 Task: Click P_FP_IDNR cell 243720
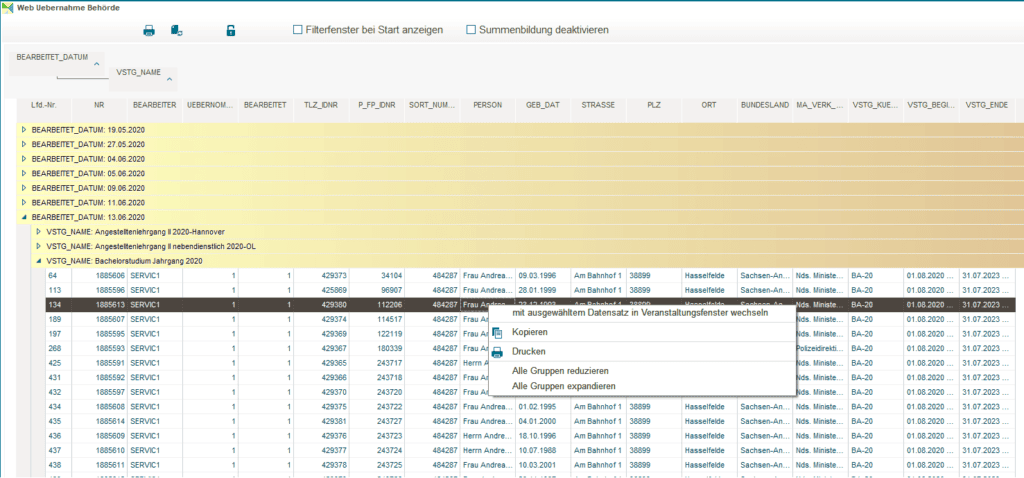coord(377,392)
